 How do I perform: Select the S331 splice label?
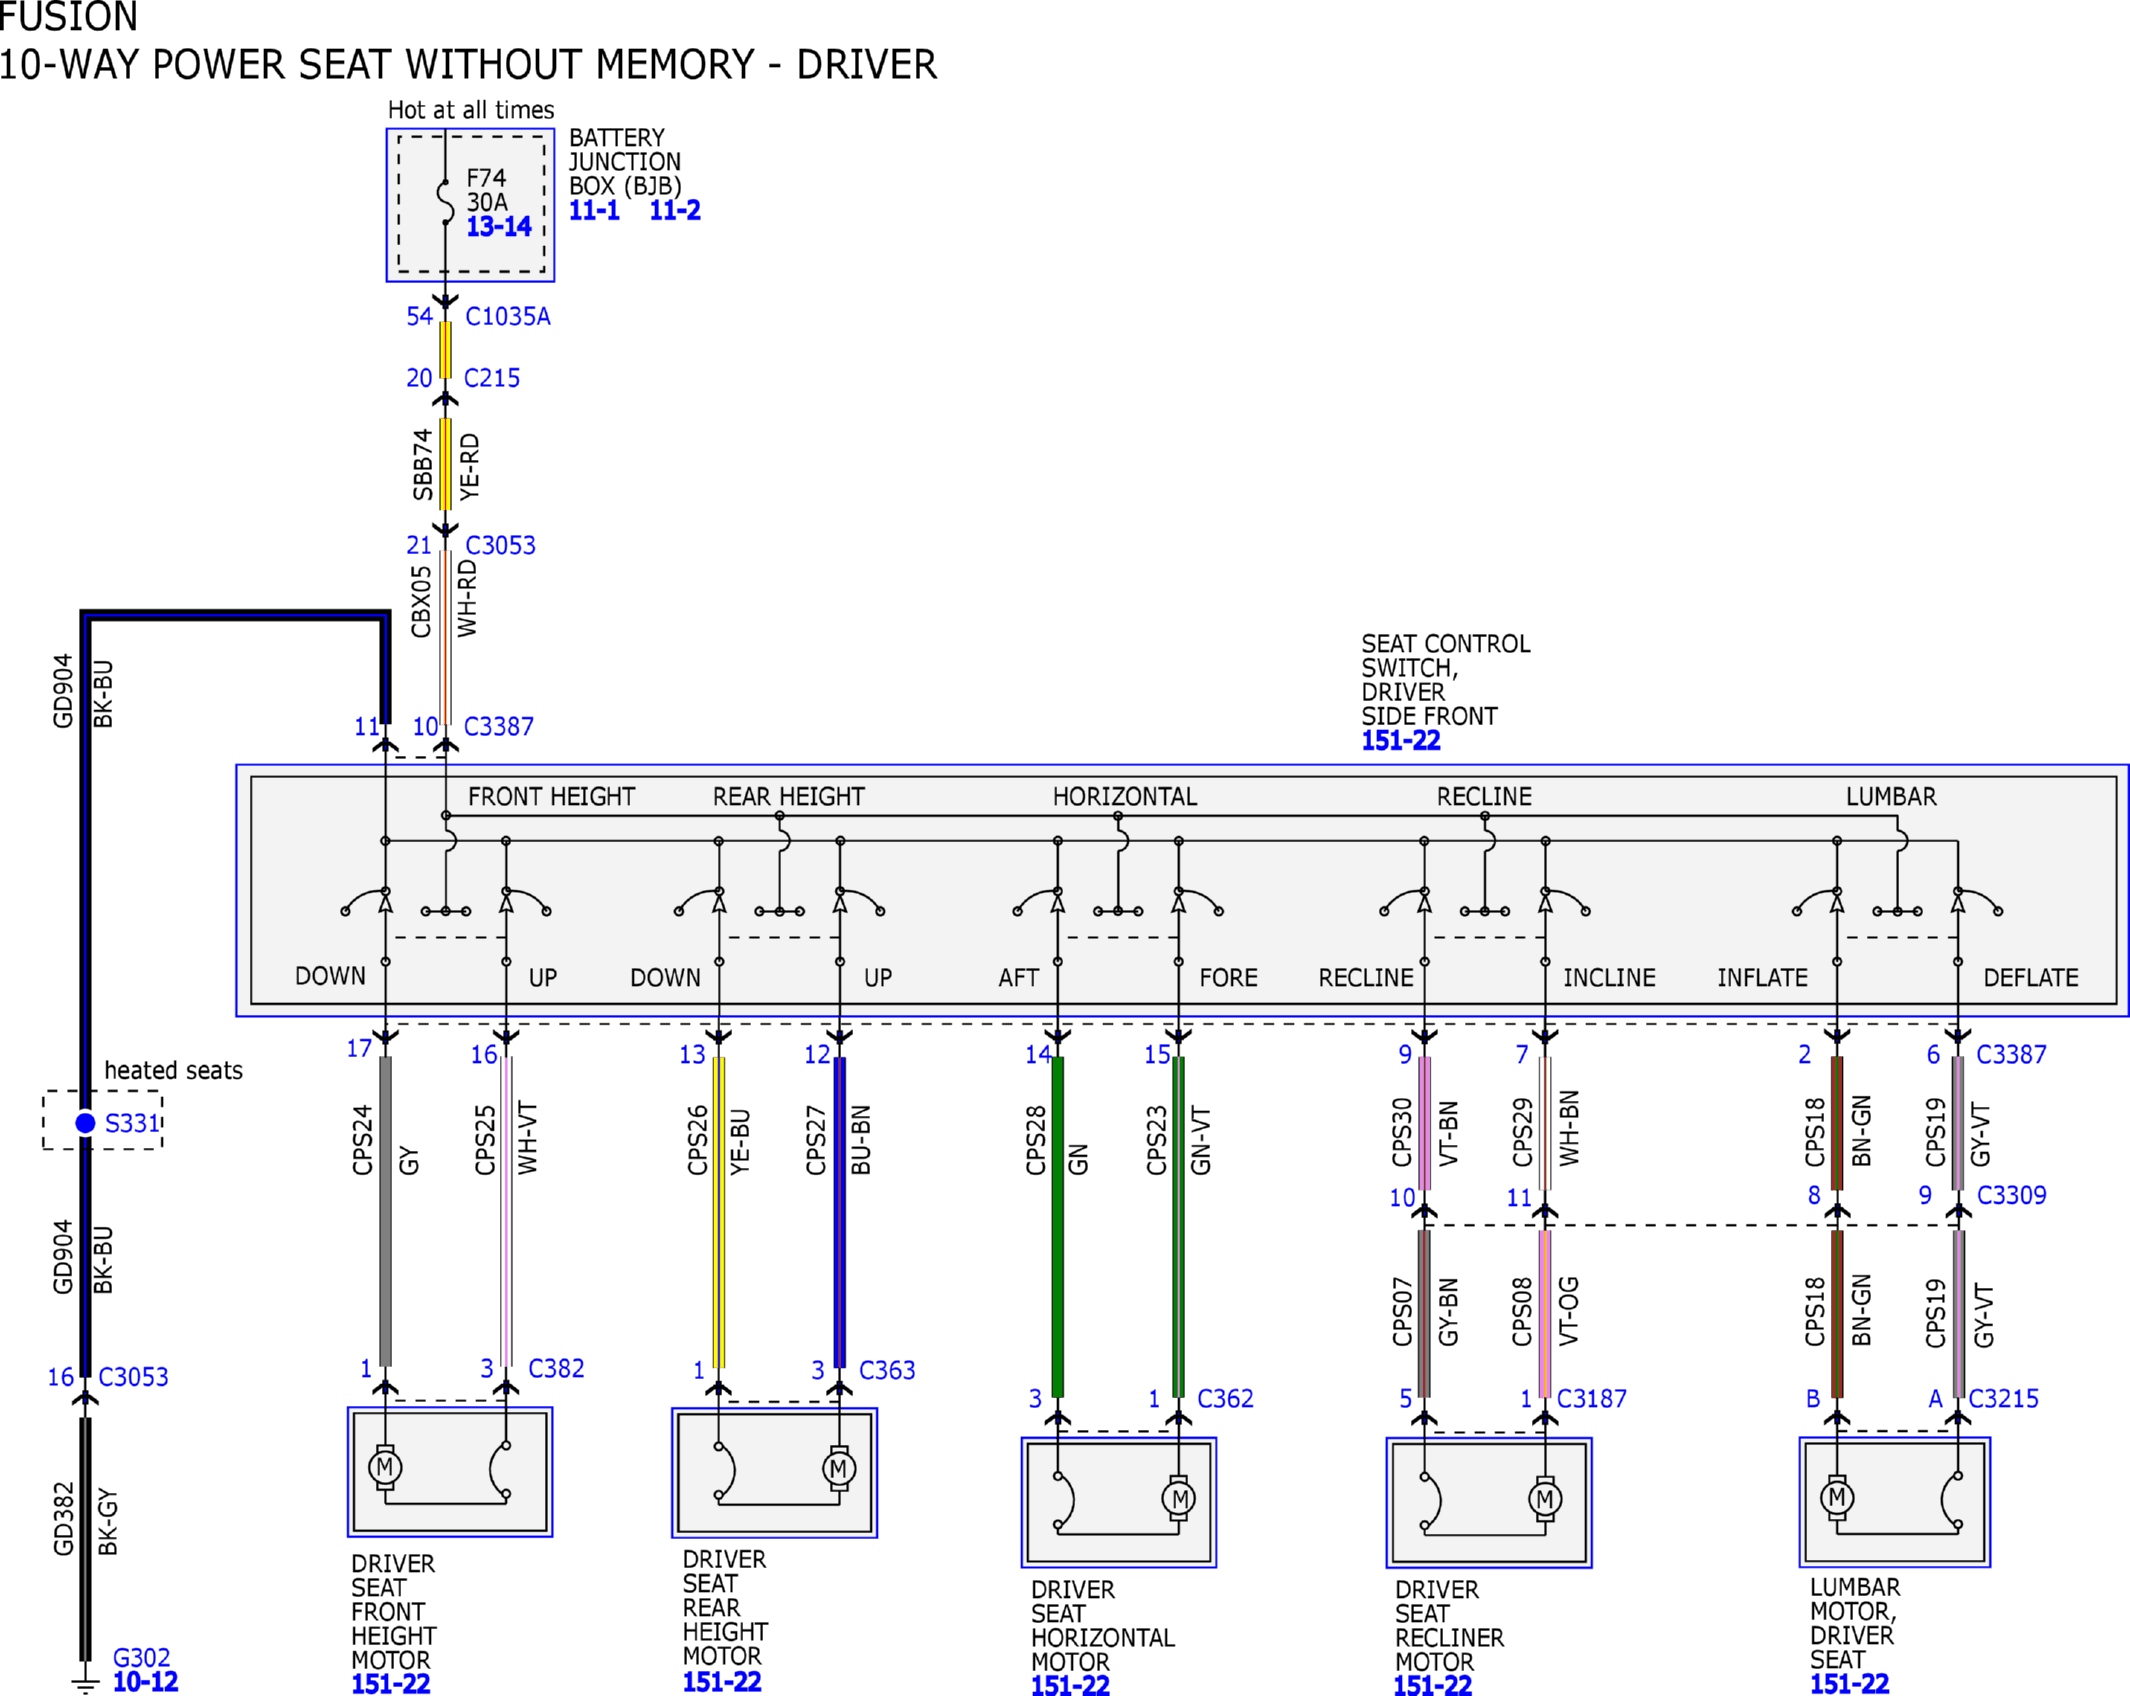pos(132,1123)
